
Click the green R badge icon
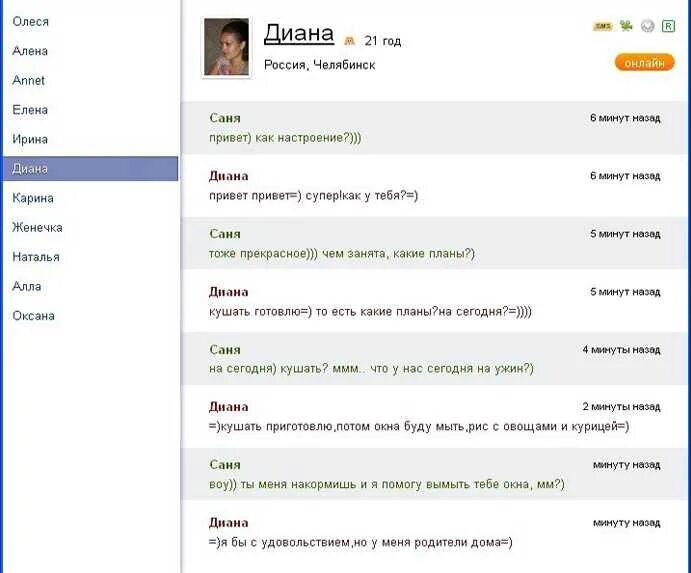[668, 26]
